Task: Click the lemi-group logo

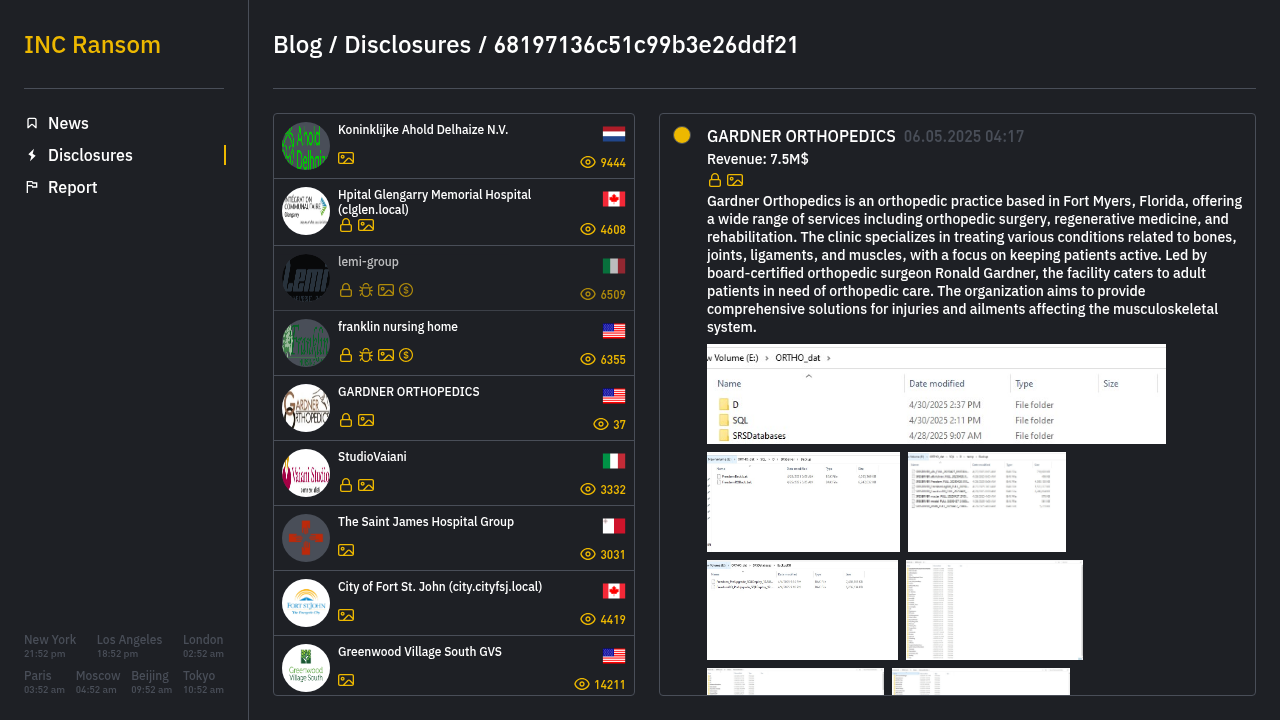Action: (x=306, y=278)
